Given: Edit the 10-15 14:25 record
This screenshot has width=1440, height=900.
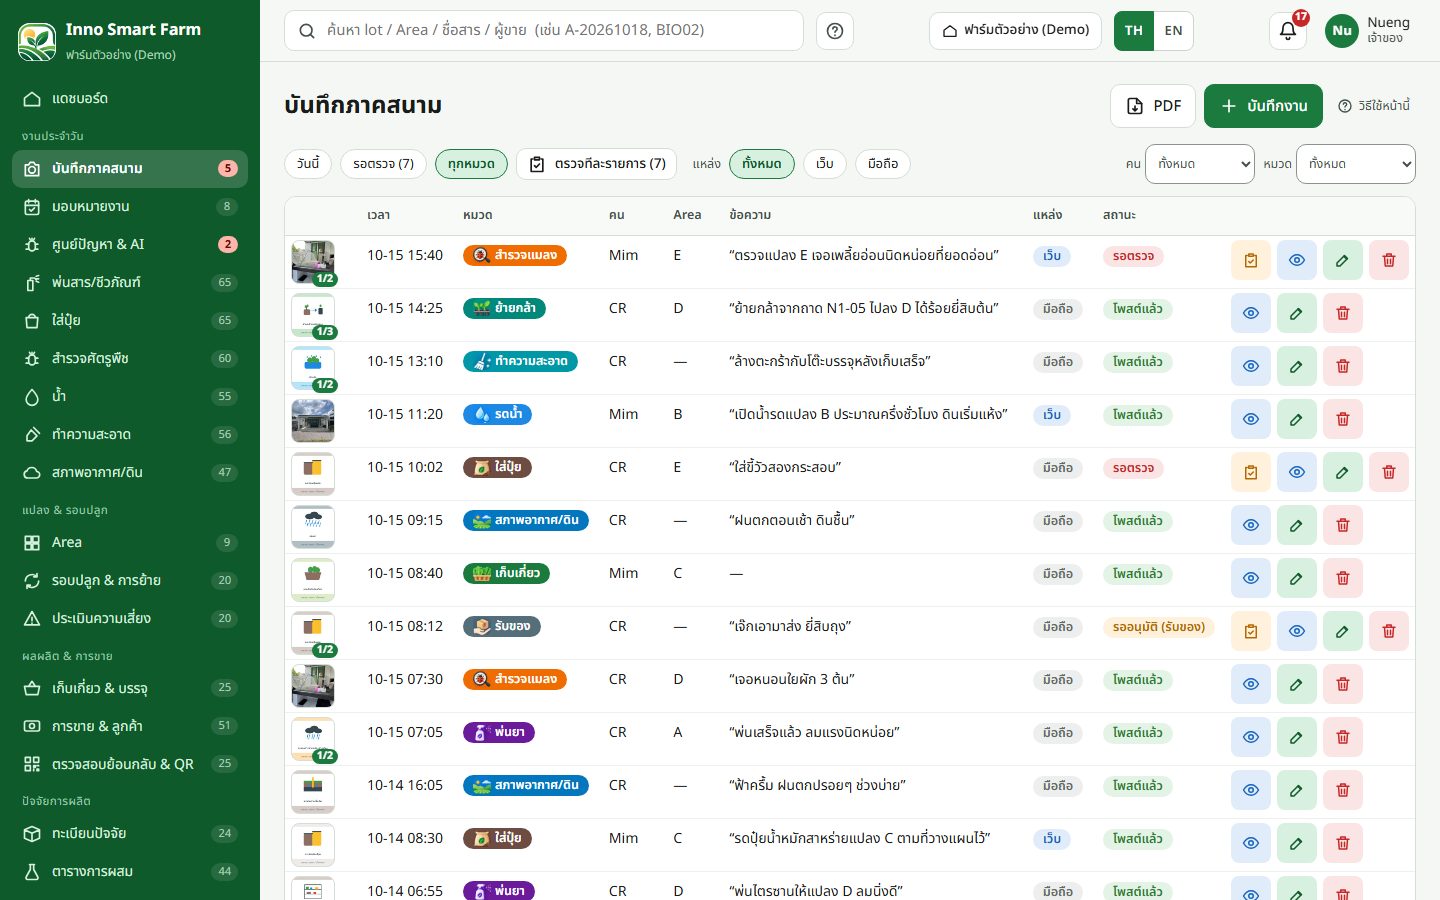Looking at the screenshot, I should coord(1297,314).
